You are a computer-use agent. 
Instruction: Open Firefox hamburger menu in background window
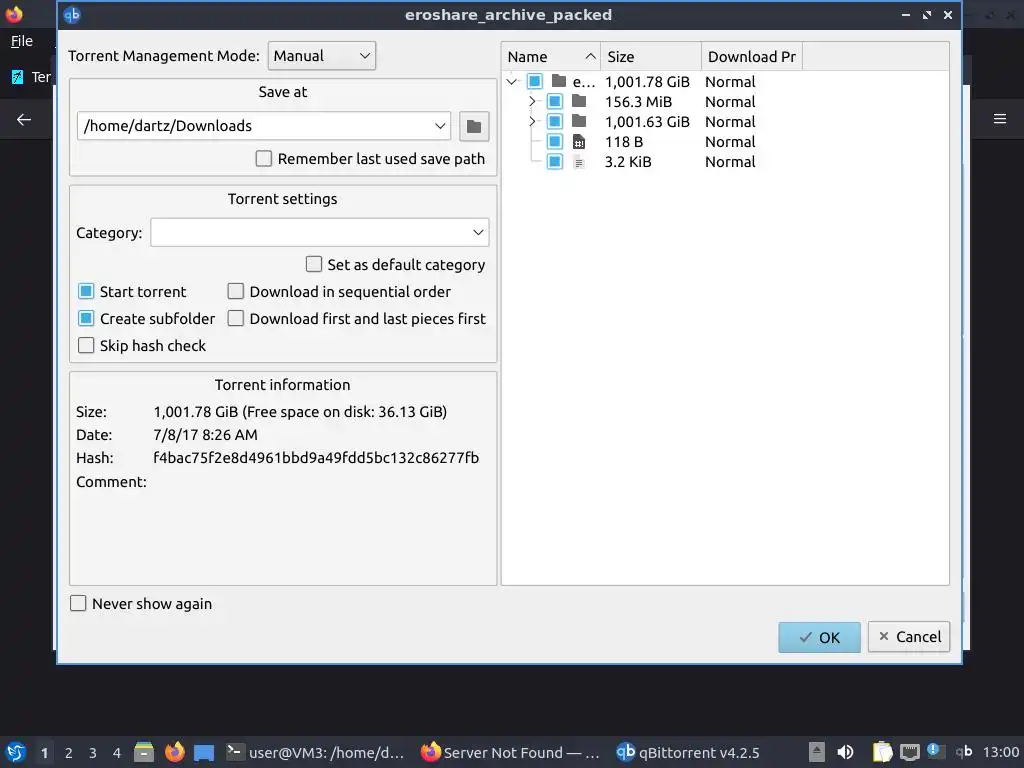[1000, 119]
